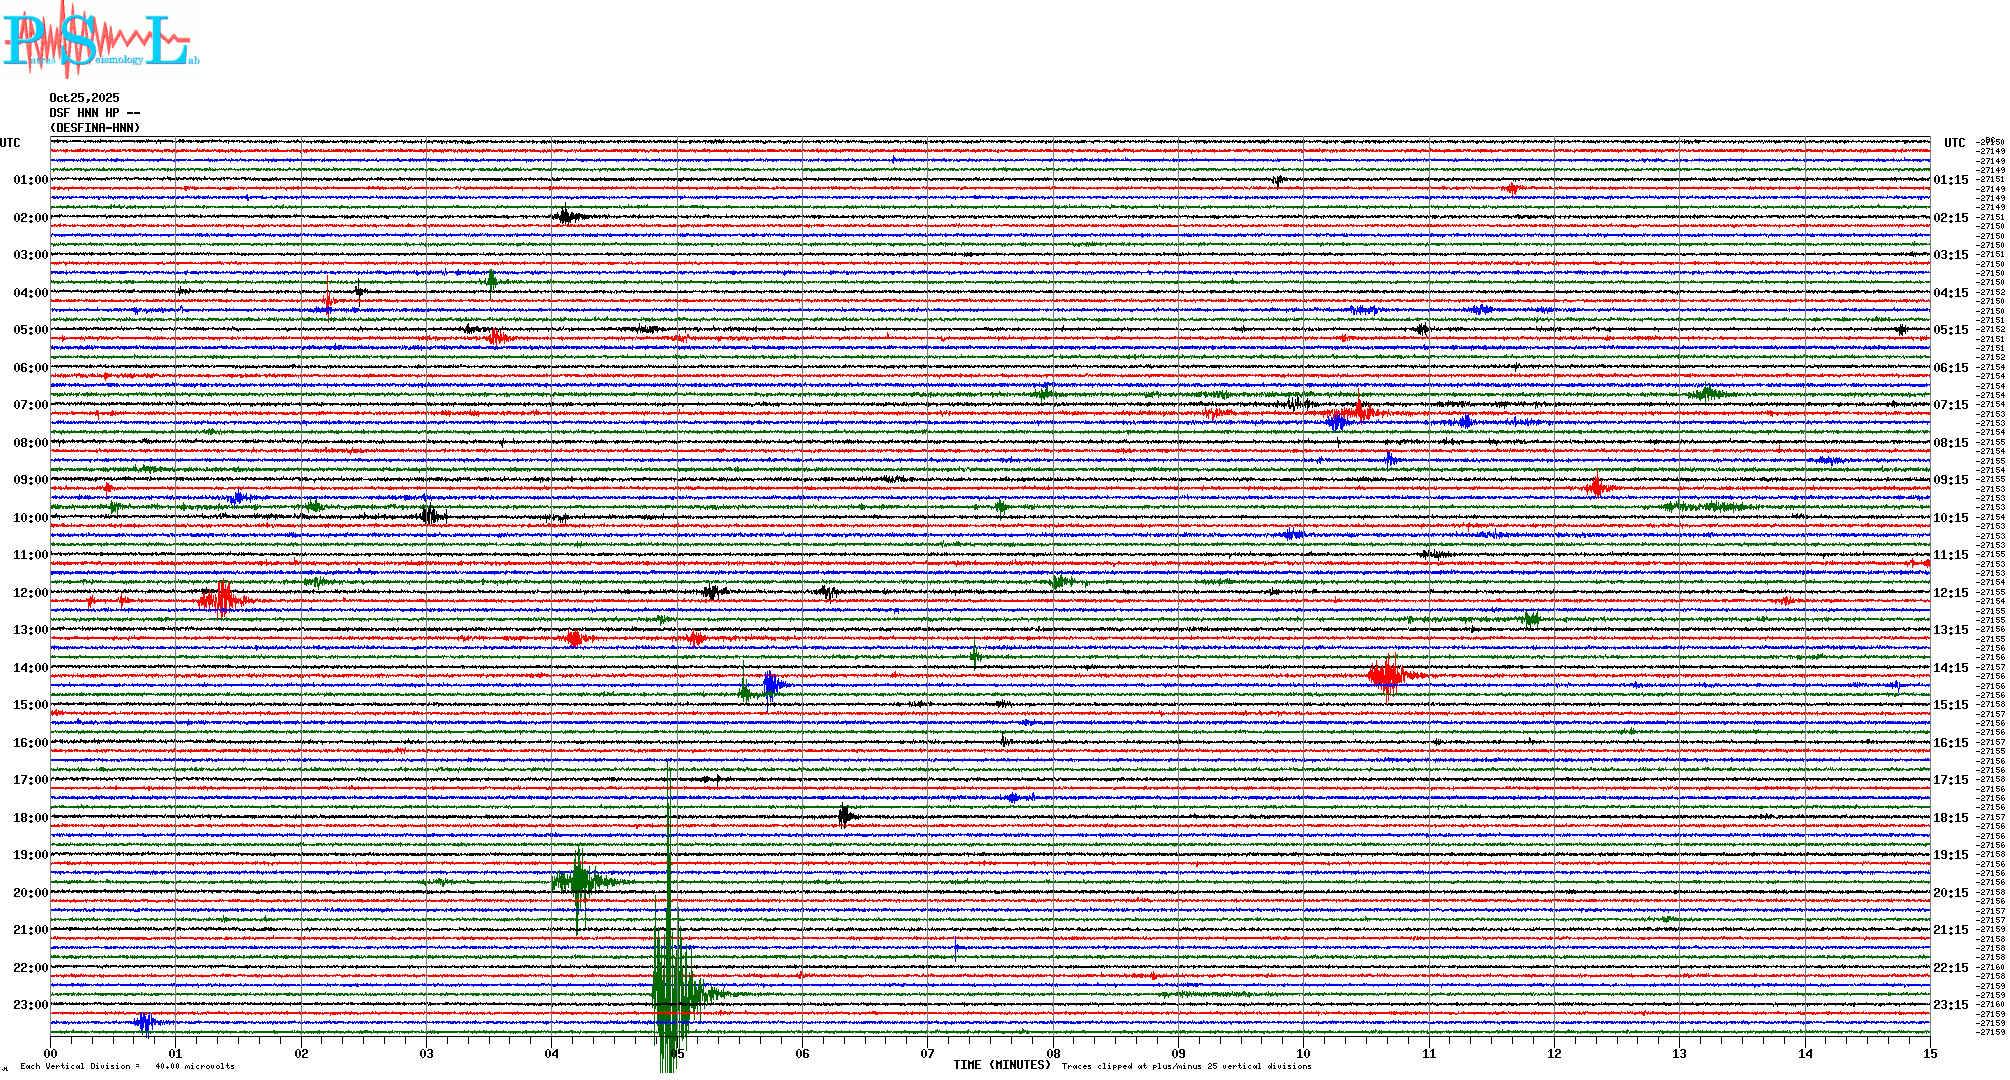2010x1080 pixels.
Task: Click the left UTC axis header
Action: [10, 143]
